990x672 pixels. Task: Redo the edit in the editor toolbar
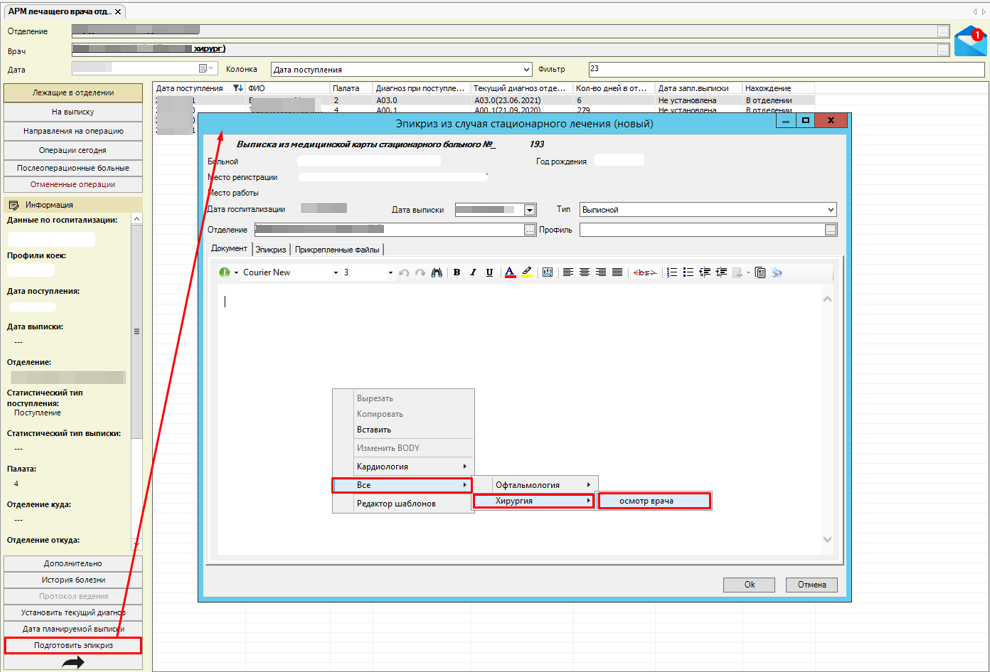click(420, 273)
